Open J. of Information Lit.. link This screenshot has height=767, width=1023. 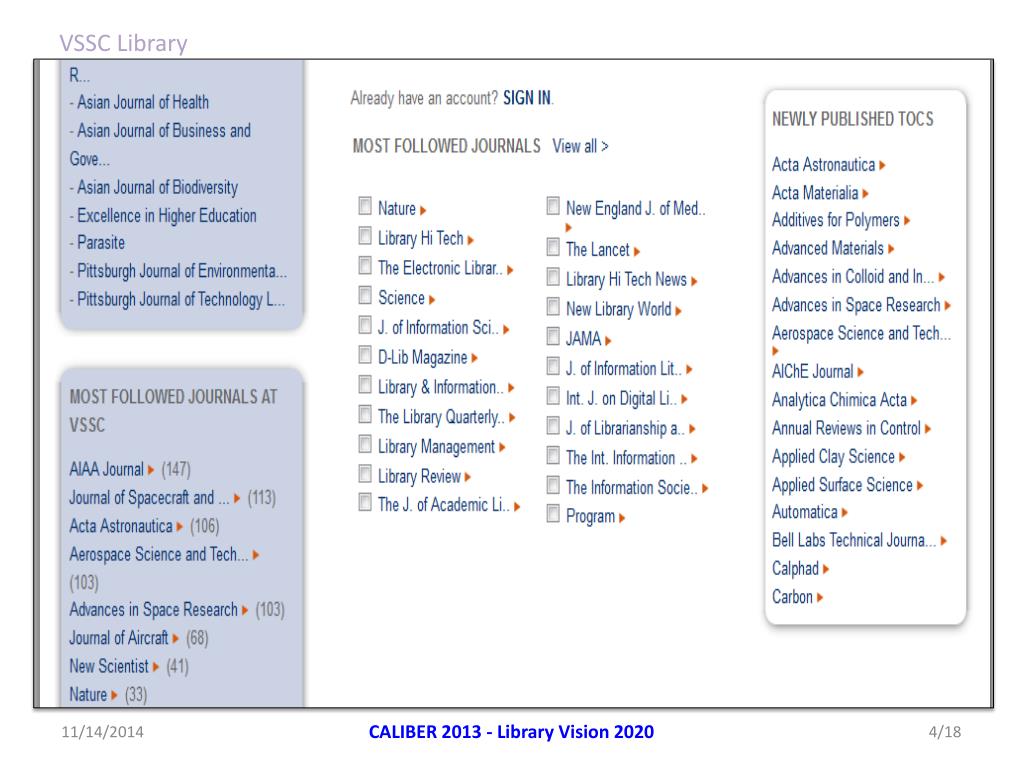[624, 369]
